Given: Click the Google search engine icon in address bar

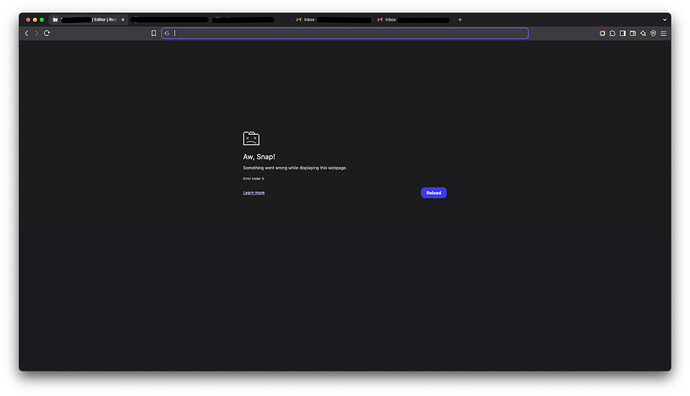Looking at the screenshot, I should 167,33.
